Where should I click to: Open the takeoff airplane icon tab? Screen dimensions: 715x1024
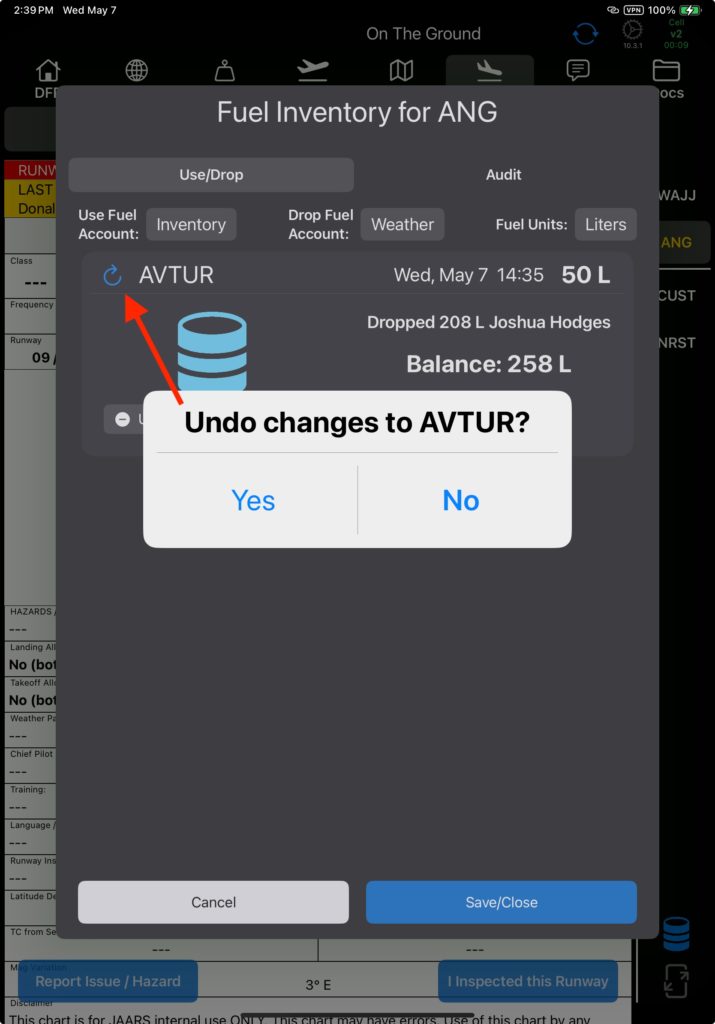point(313,71)
